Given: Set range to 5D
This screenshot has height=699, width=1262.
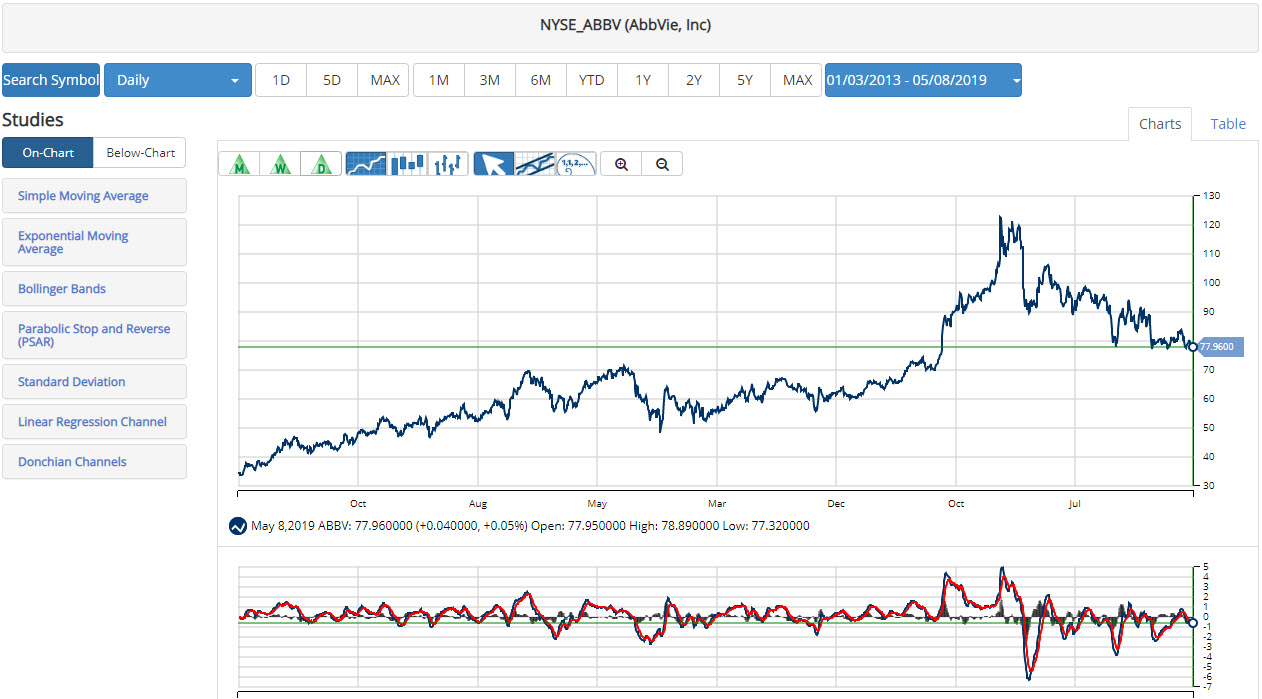Looking at the screenshot, I should 332,80.
